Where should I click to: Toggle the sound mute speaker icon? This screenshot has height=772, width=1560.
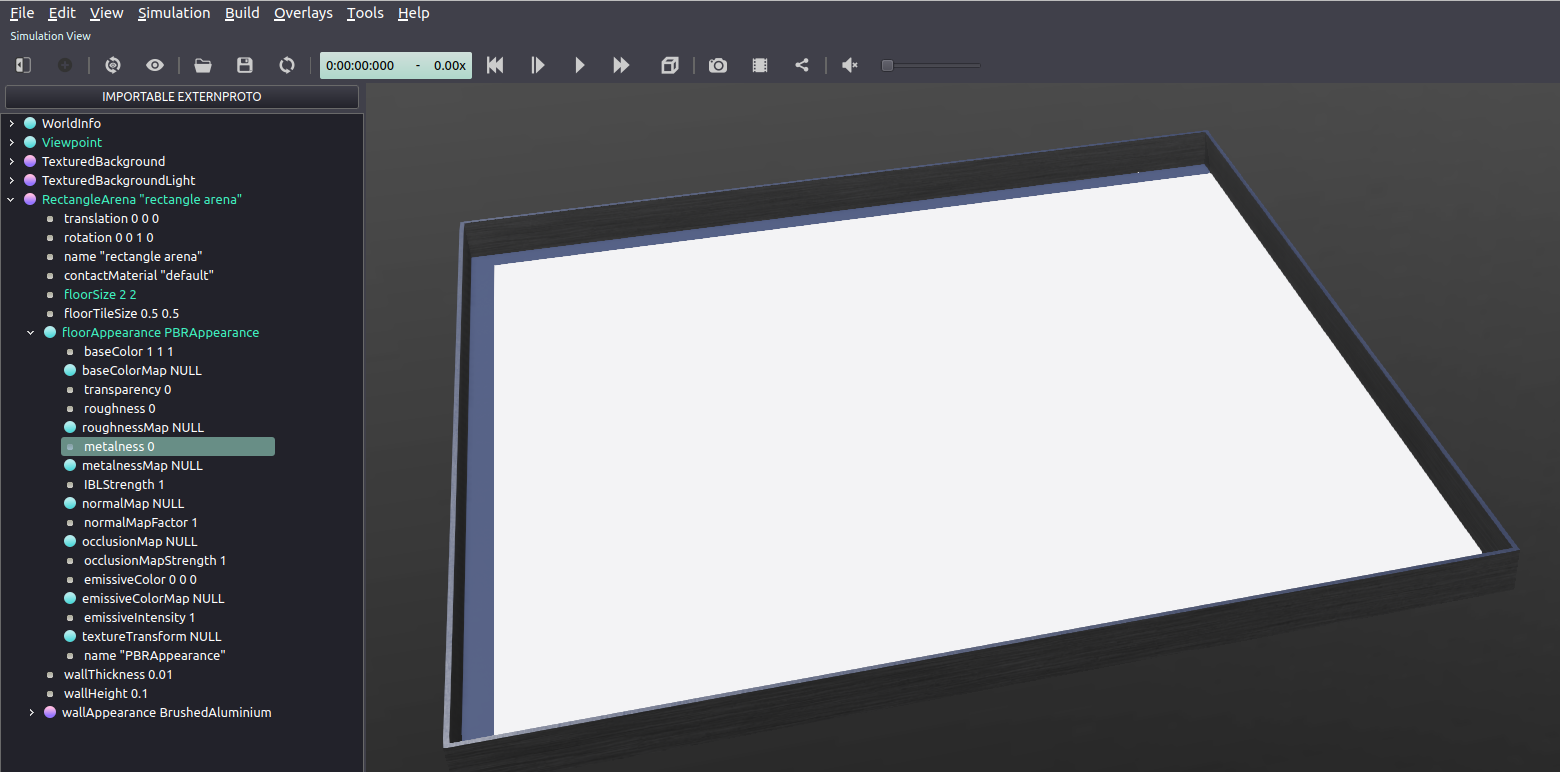pos(850,65)
